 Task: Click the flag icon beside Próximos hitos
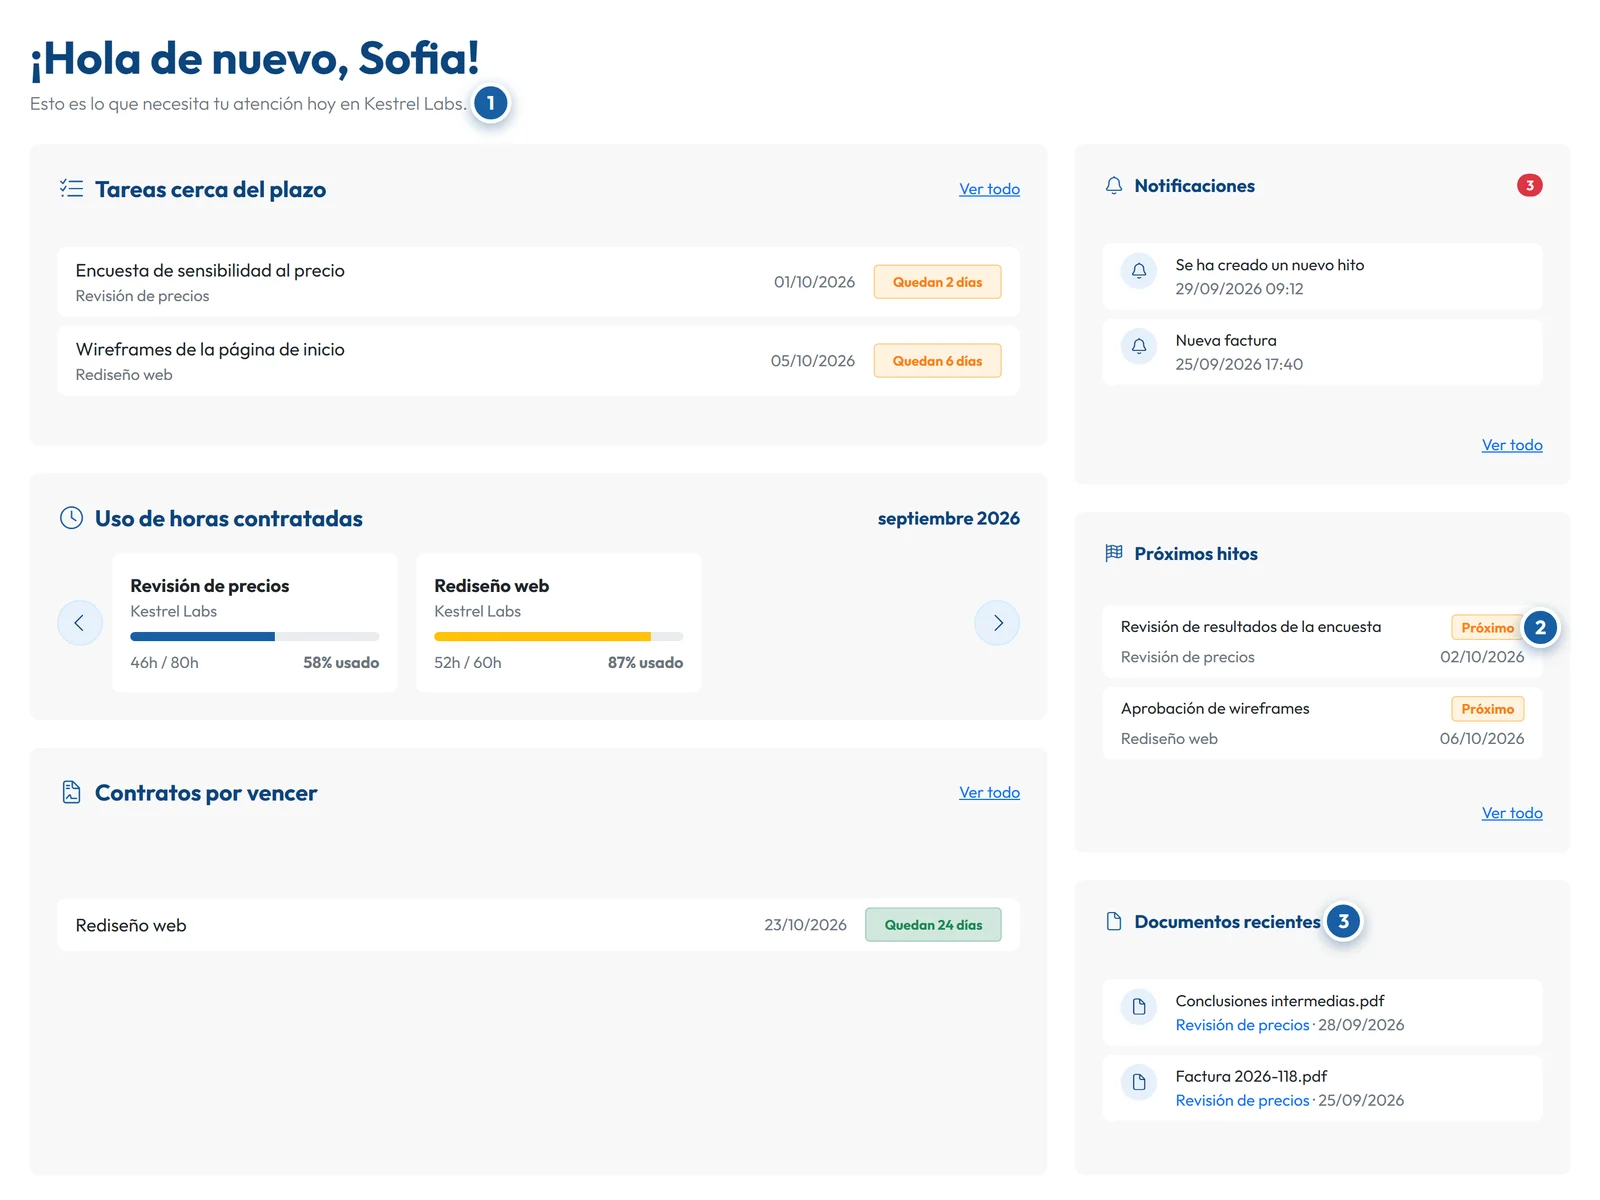(x=1114, y=553)
